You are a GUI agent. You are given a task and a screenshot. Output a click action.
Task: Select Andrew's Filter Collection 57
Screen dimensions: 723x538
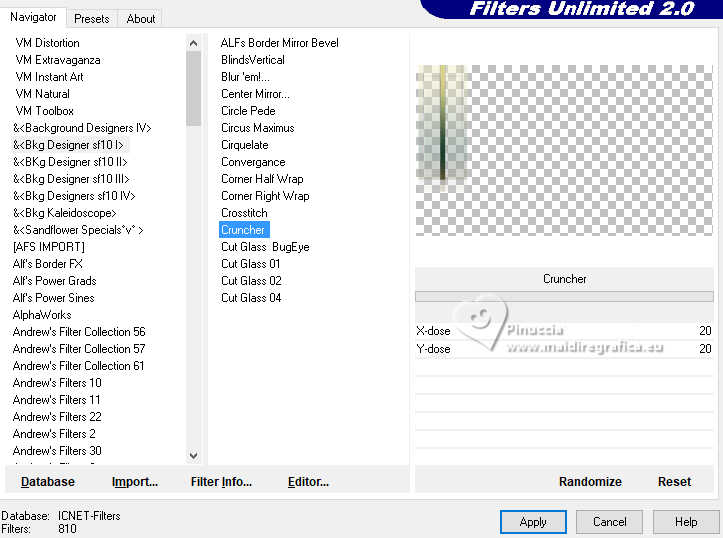coord(79,349)
